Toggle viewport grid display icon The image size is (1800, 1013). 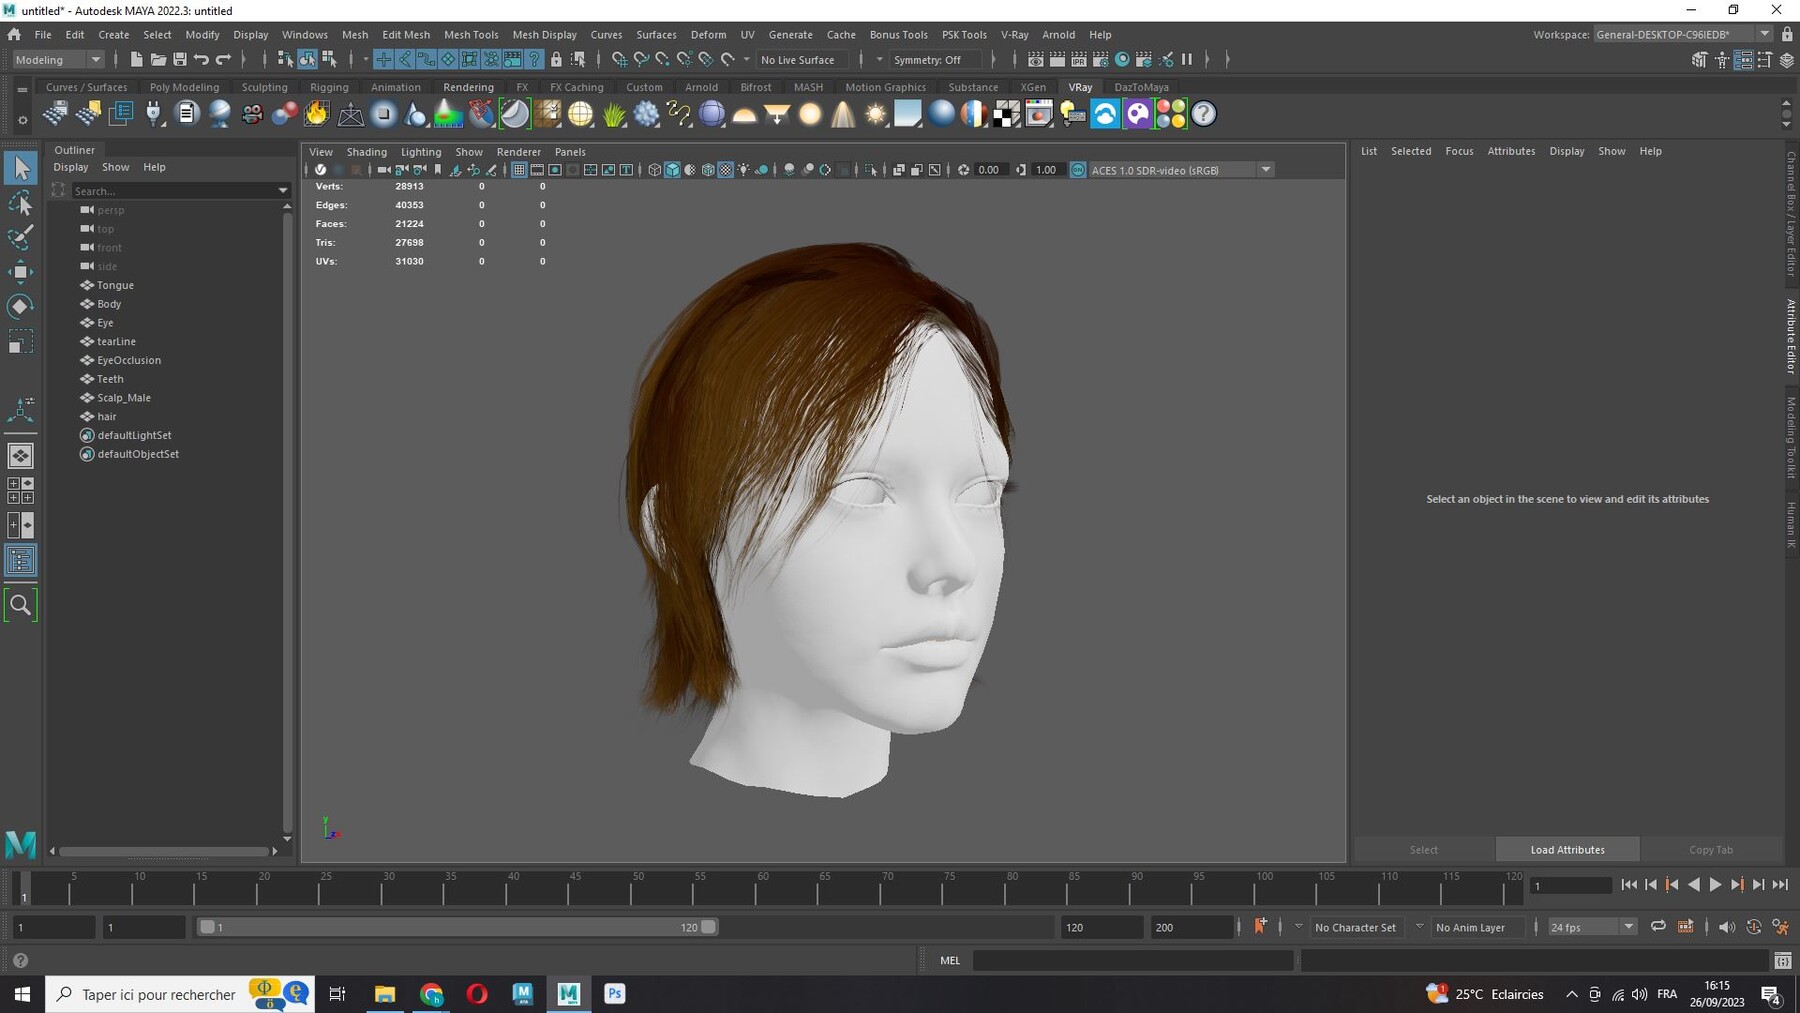tap(518, 170)
